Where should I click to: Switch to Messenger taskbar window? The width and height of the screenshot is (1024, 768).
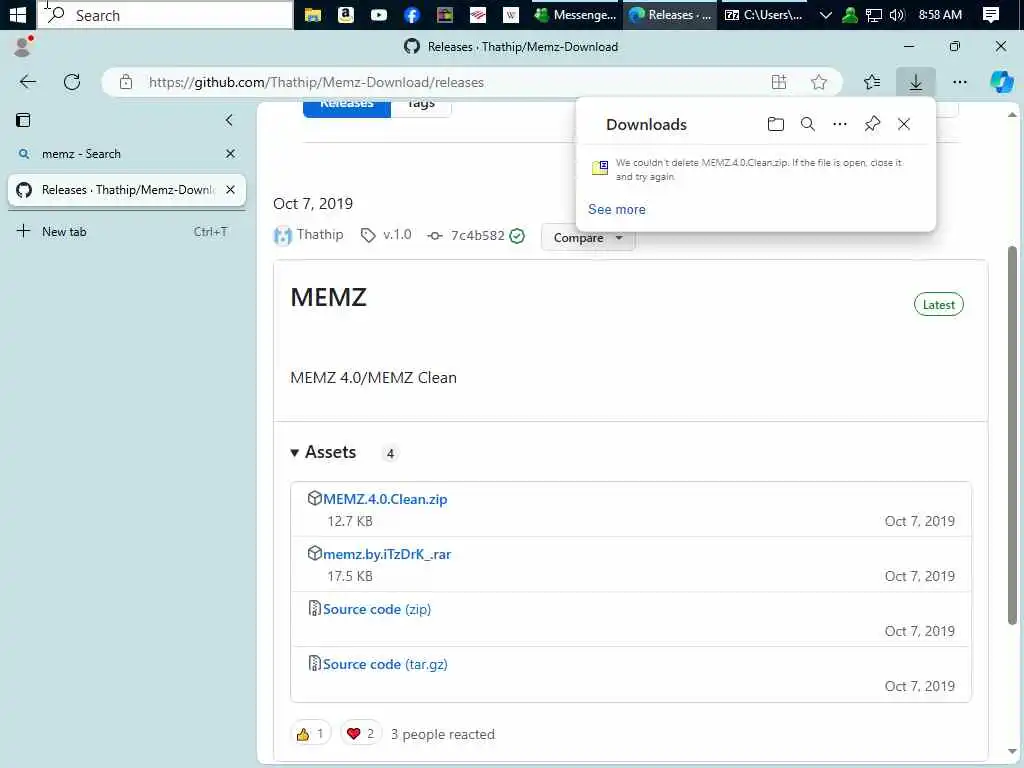[575, 14]
